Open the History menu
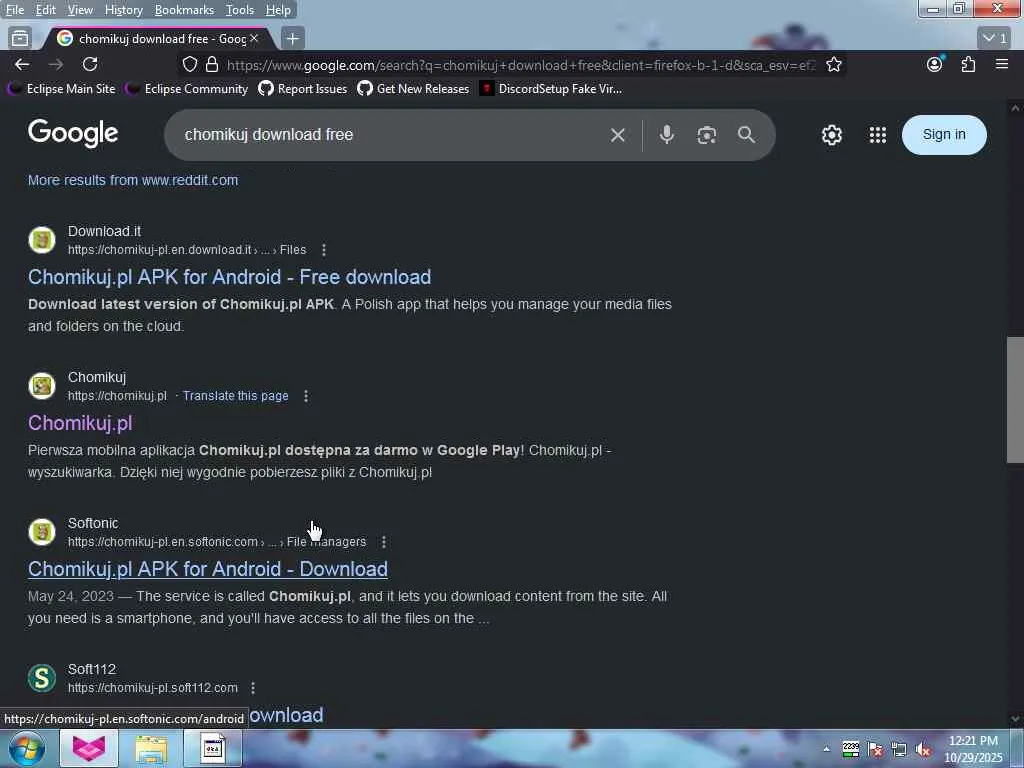 click(x=123, y=10)
